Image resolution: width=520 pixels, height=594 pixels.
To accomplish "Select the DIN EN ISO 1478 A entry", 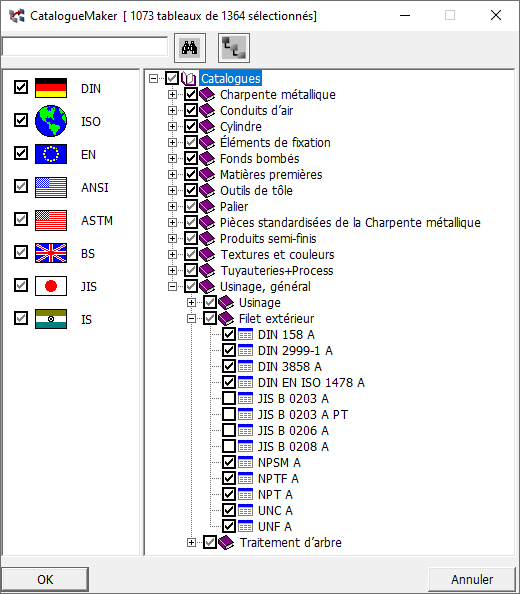I will (x=311, y=383).
